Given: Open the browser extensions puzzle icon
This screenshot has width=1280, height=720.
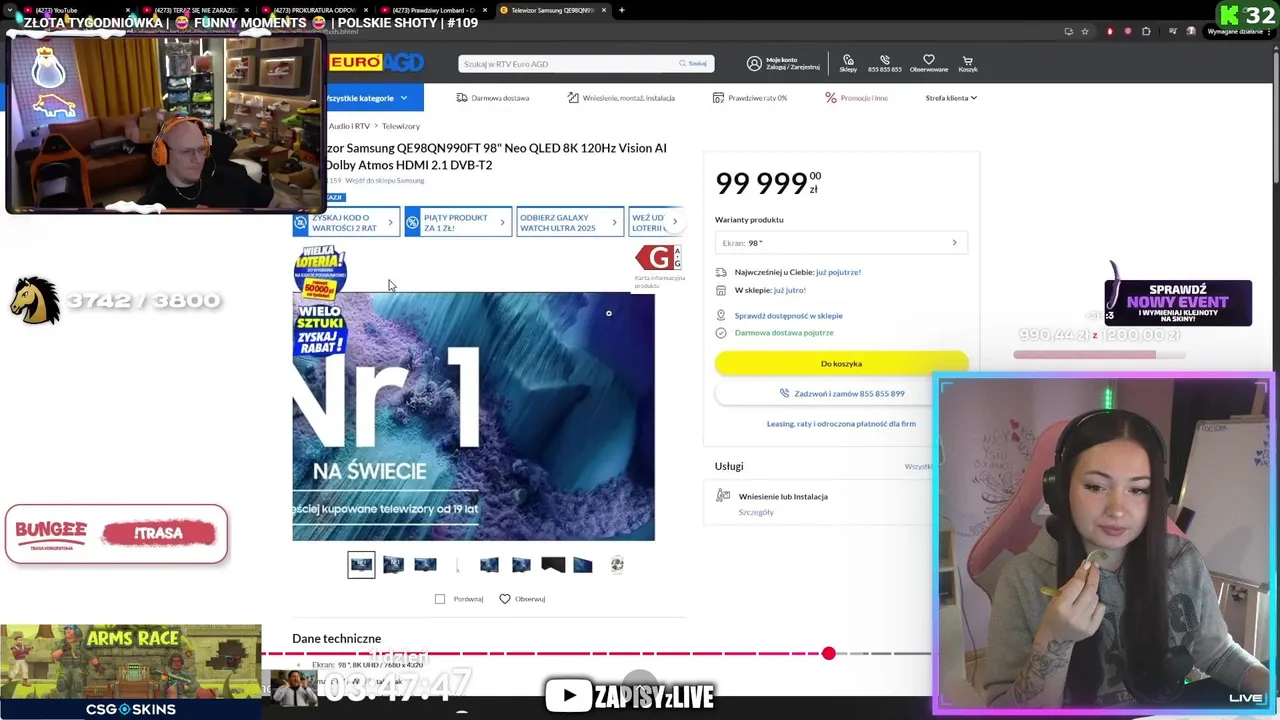Looking at the screenshot, I should tap(1146, 31).
